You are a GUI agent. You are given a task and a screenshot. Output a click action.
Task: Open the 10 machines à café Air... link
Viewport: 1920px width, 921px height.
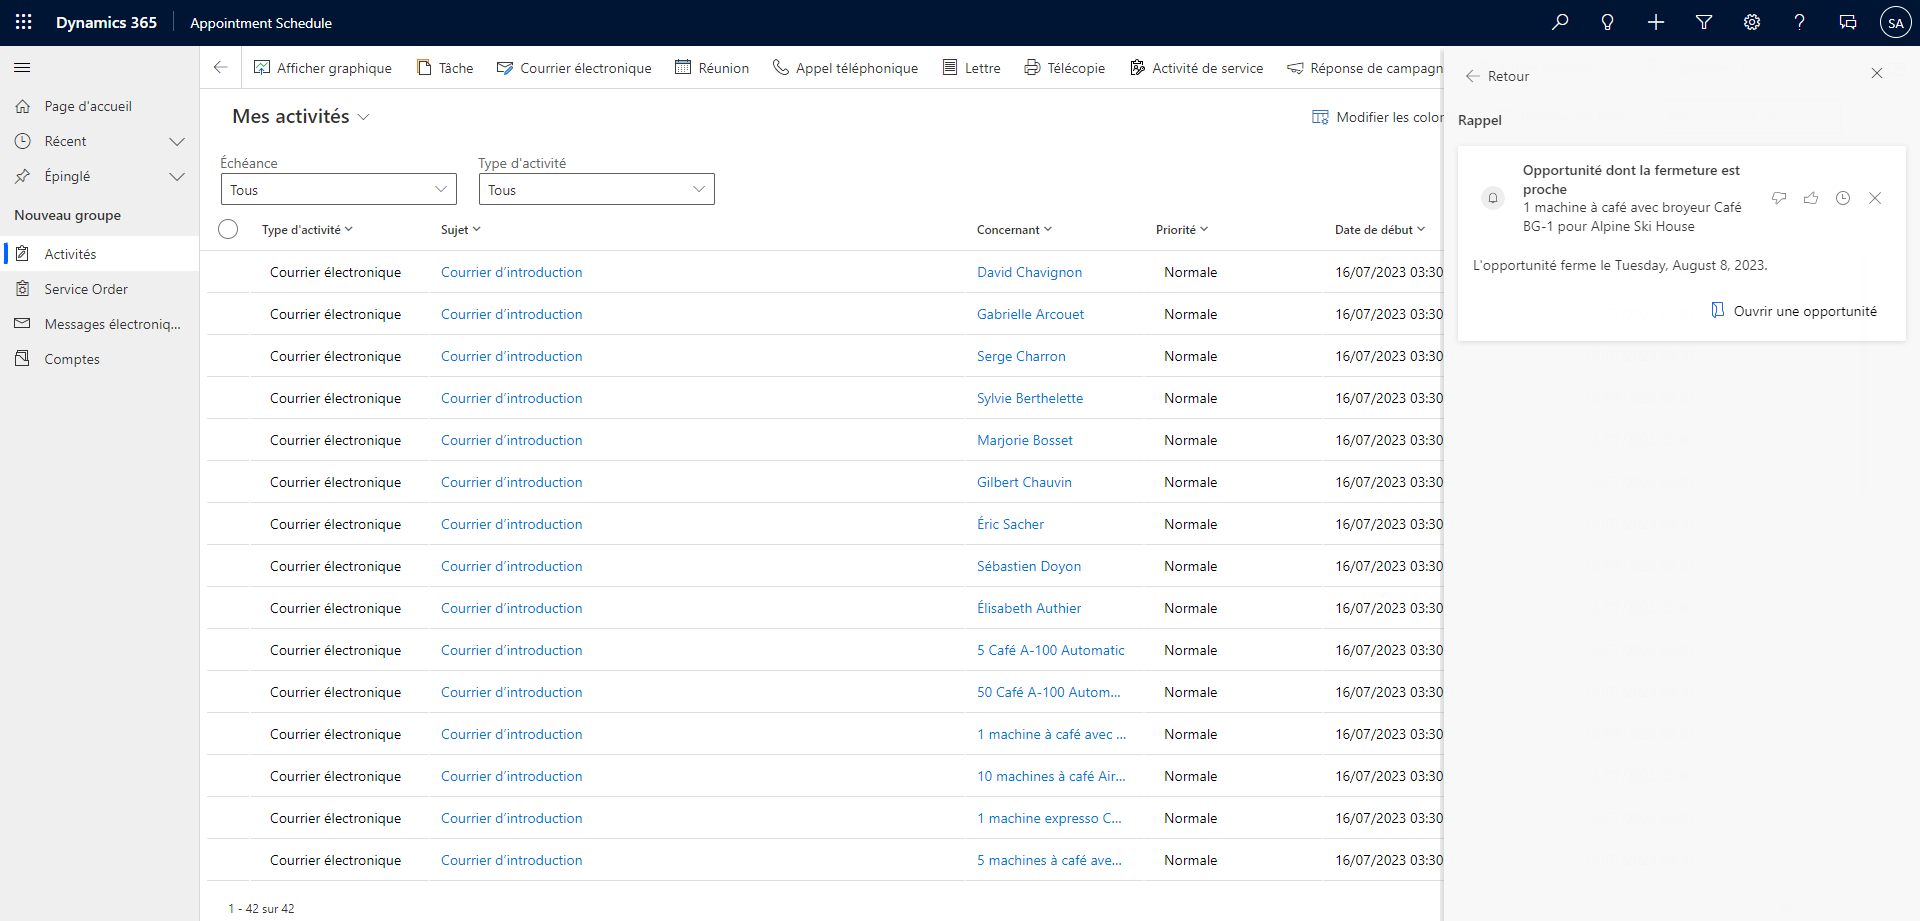click(x=1051, y=776)
